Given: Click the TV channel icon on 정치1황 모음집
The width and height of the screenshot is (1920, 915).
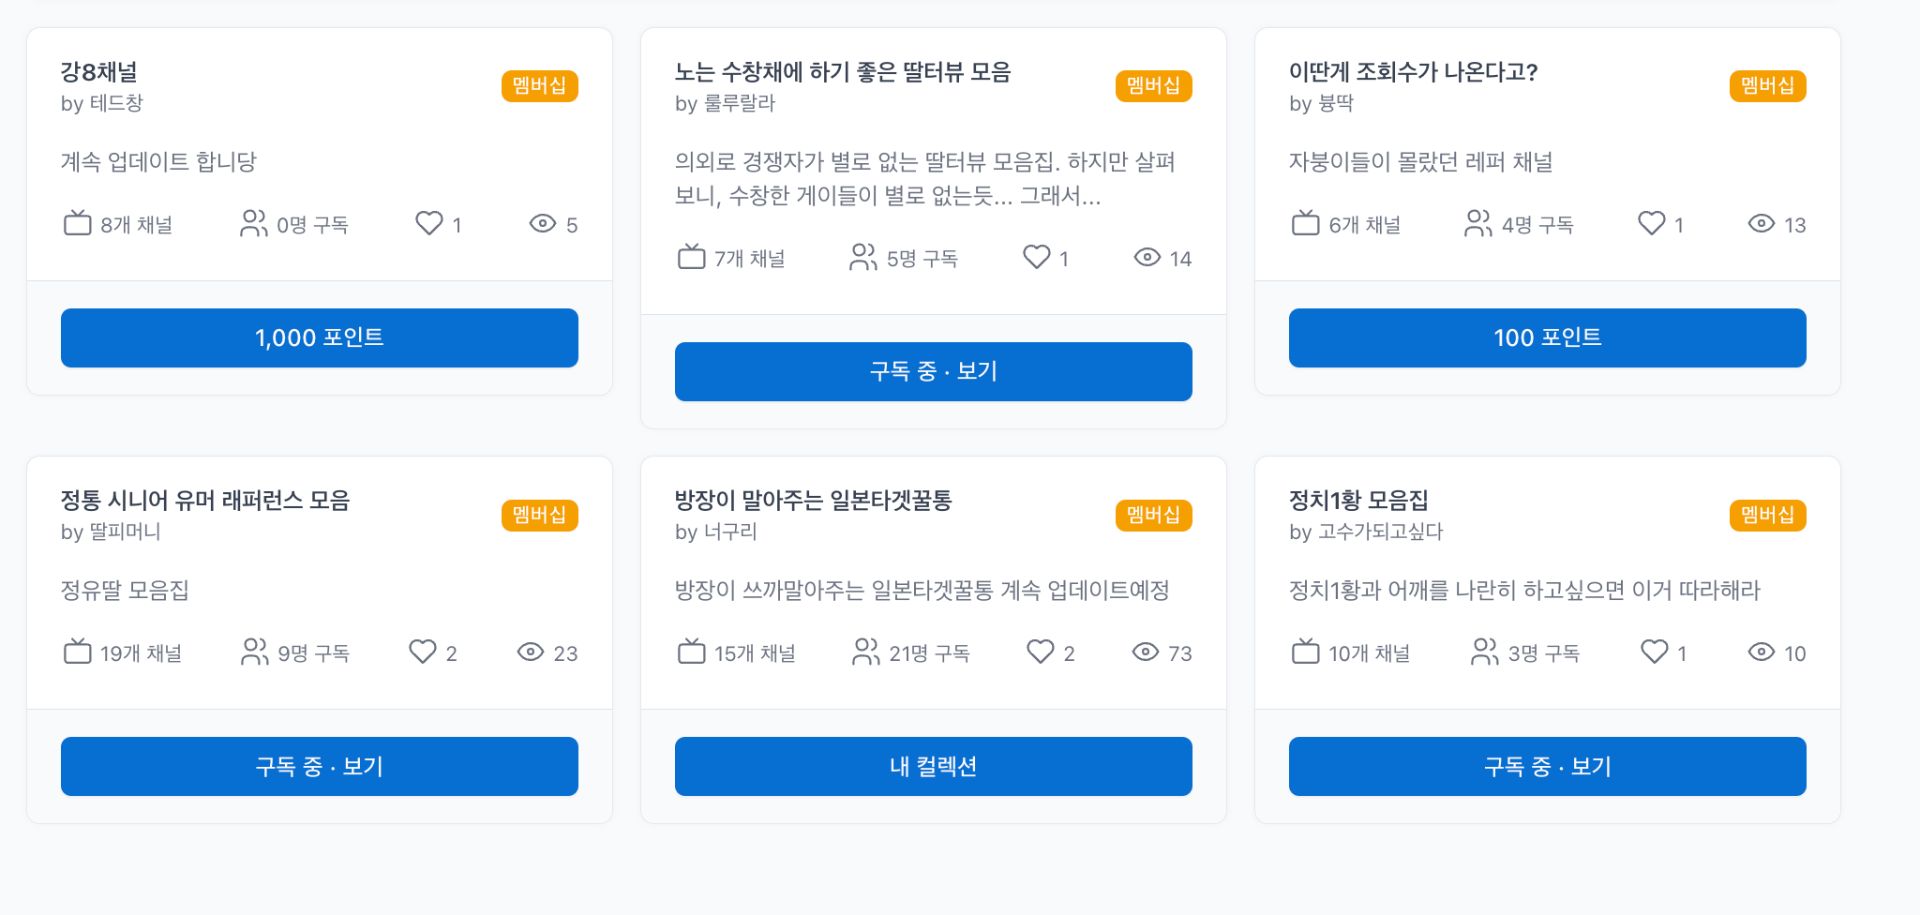Looking at the screenshot, I should click(x=1305, y=652).
